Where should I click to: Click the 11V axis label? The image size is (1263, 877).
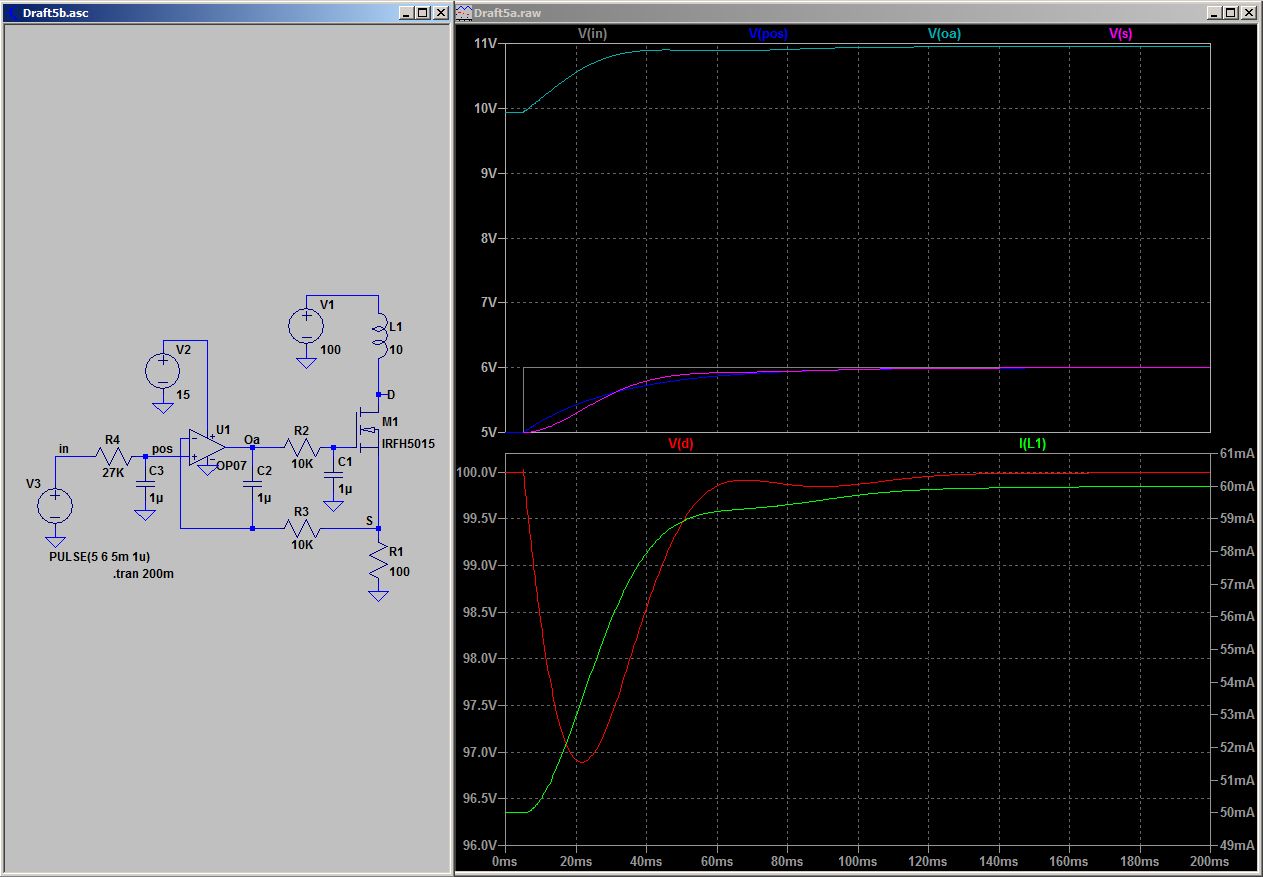pos(485,44)
